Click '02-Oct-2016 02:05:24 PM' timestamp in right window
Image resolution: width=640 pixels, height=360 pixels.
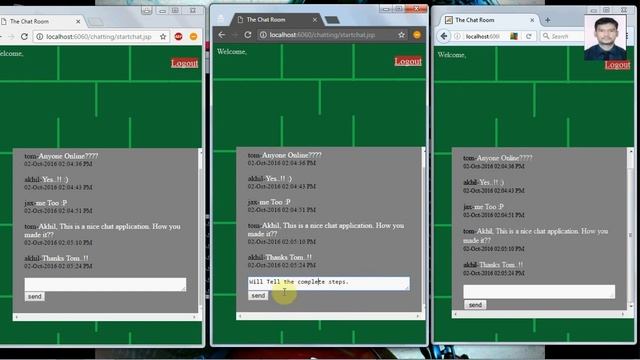pyautogui.click(x=493, y=273)
